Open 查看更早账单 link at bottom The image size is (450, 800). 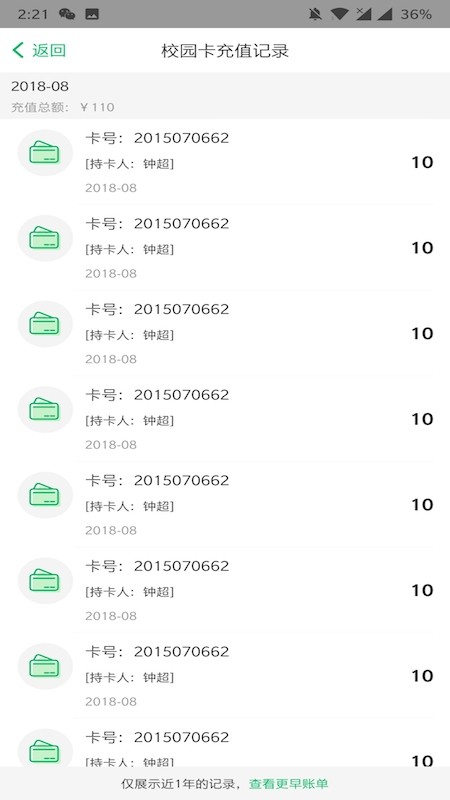point(288,784)
